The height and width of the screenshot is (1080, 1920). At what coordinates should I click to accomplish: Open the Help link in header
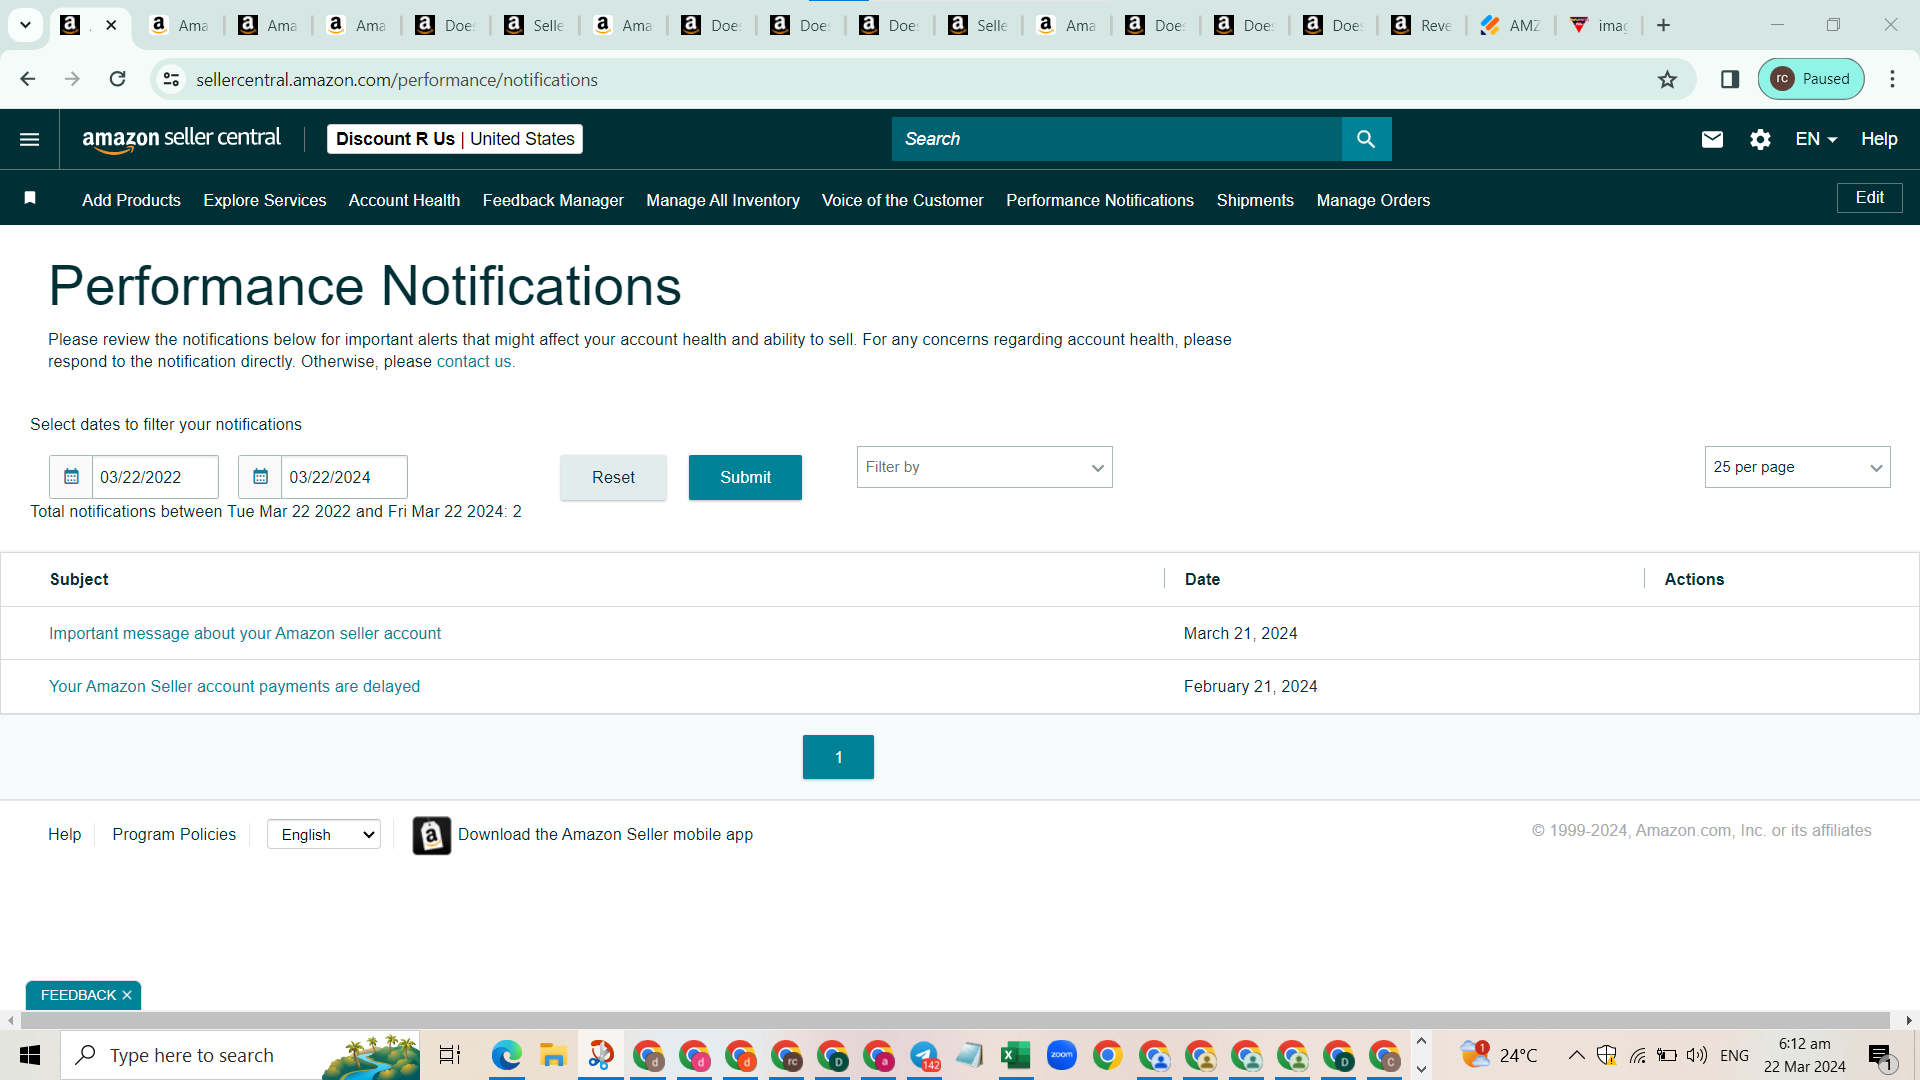coord(1879,139)
